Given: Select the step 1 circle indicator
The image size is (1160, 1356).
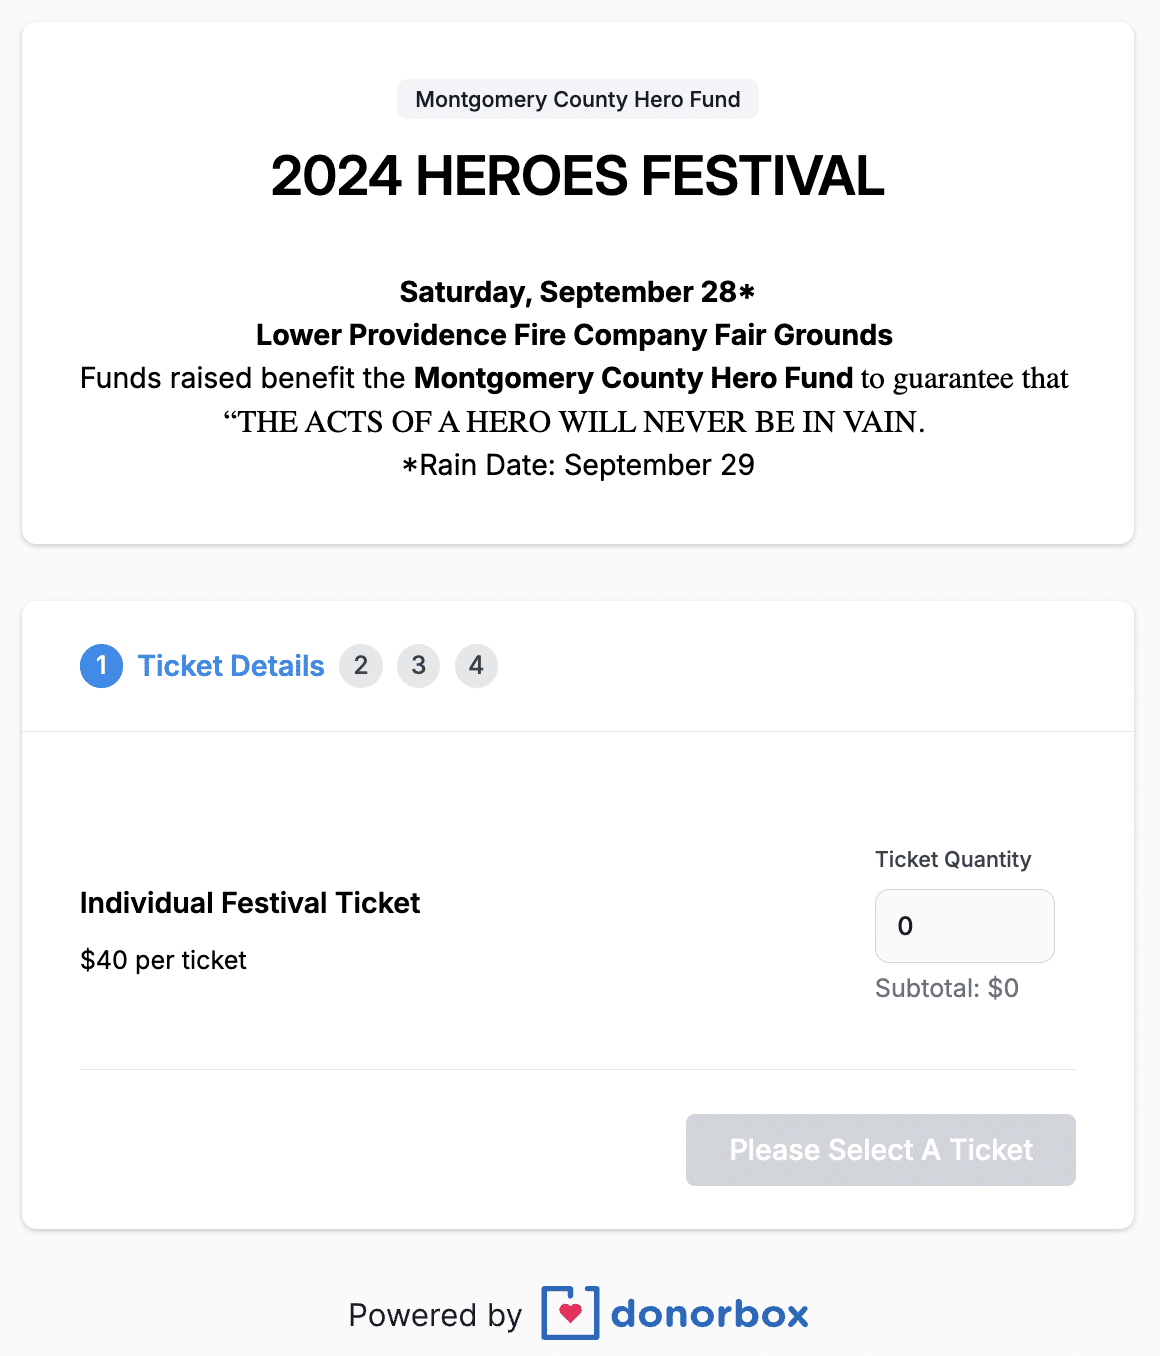Looking at the screenshot, I should pyautogui.click(x=101, y=666).
